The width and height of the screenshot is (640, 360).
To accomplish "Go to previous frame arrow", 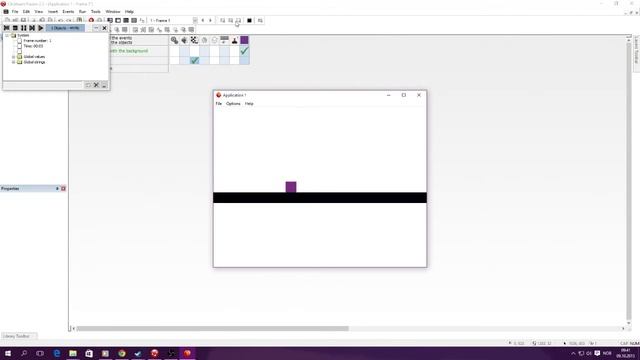I will pyautogui.click(x=203, y=20).
